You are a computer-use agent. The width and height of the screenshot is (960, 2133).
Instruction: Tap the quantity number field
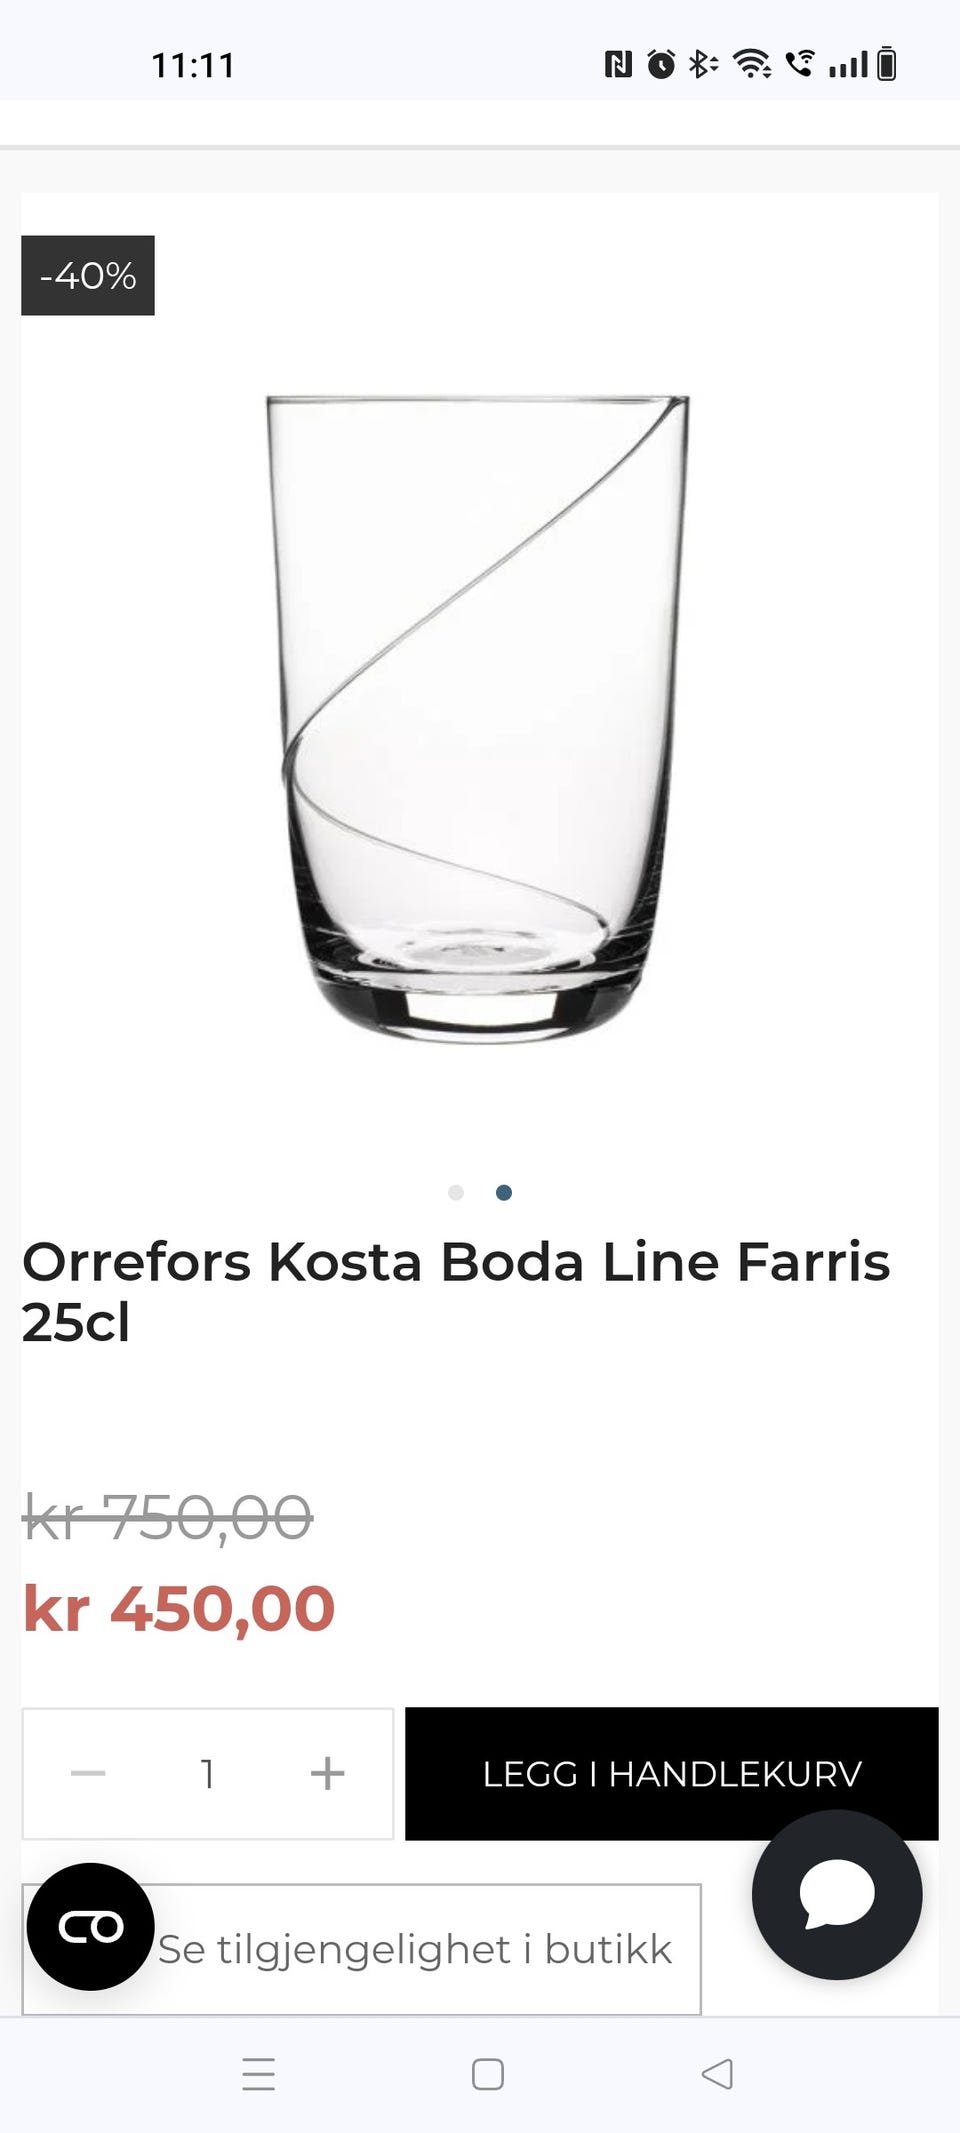207,1773
